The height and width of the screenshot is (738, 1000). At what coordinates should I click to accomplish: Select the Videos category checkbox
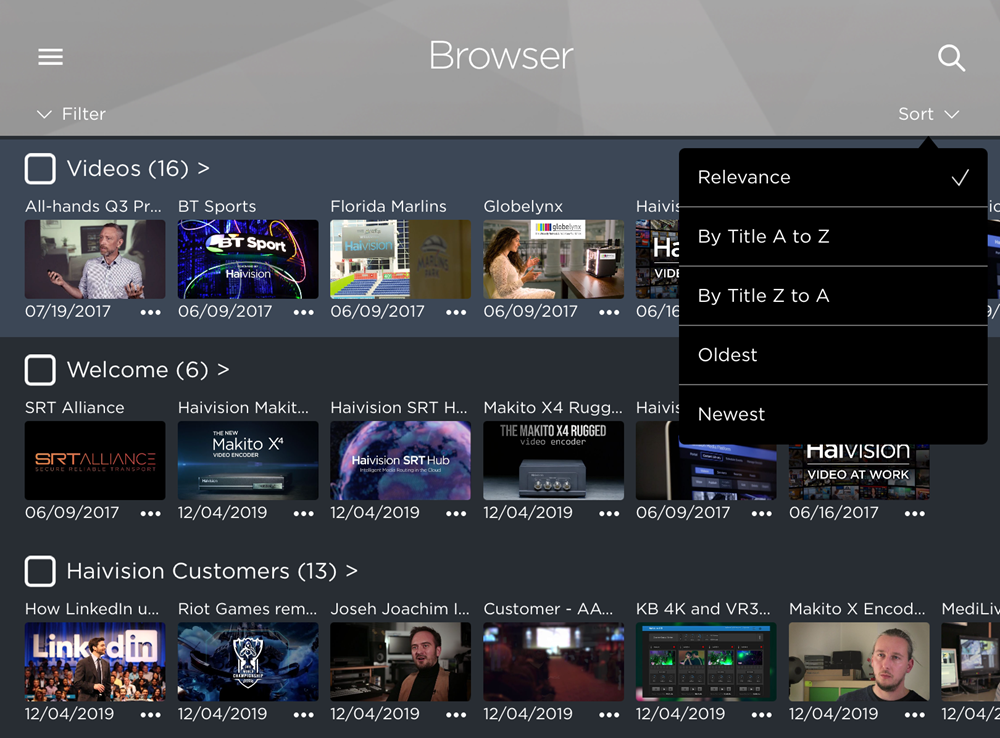[x=40, y=169]
